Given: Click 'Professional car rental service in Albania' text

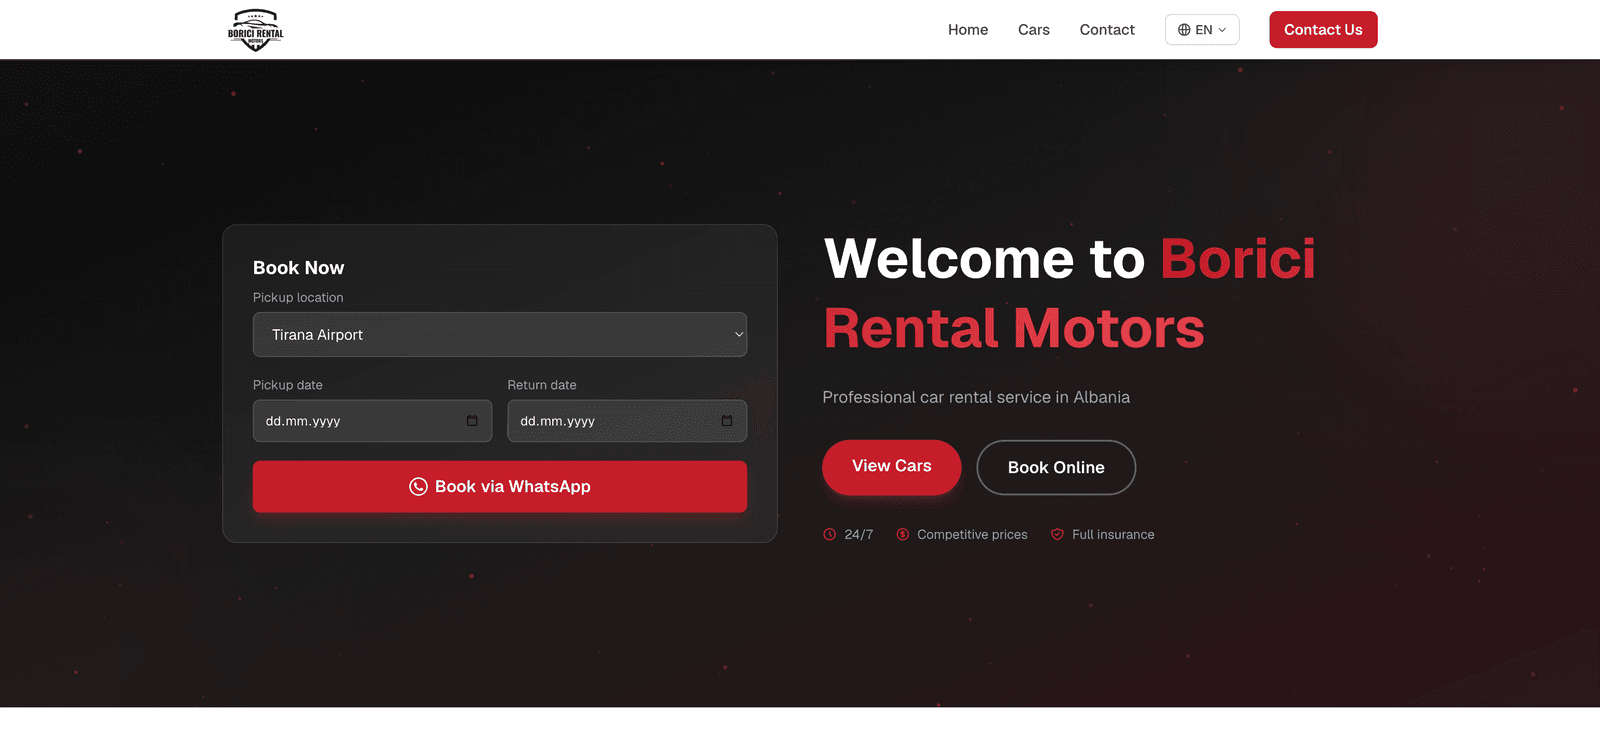Looking at the screenshot, I should pos(976,397).
